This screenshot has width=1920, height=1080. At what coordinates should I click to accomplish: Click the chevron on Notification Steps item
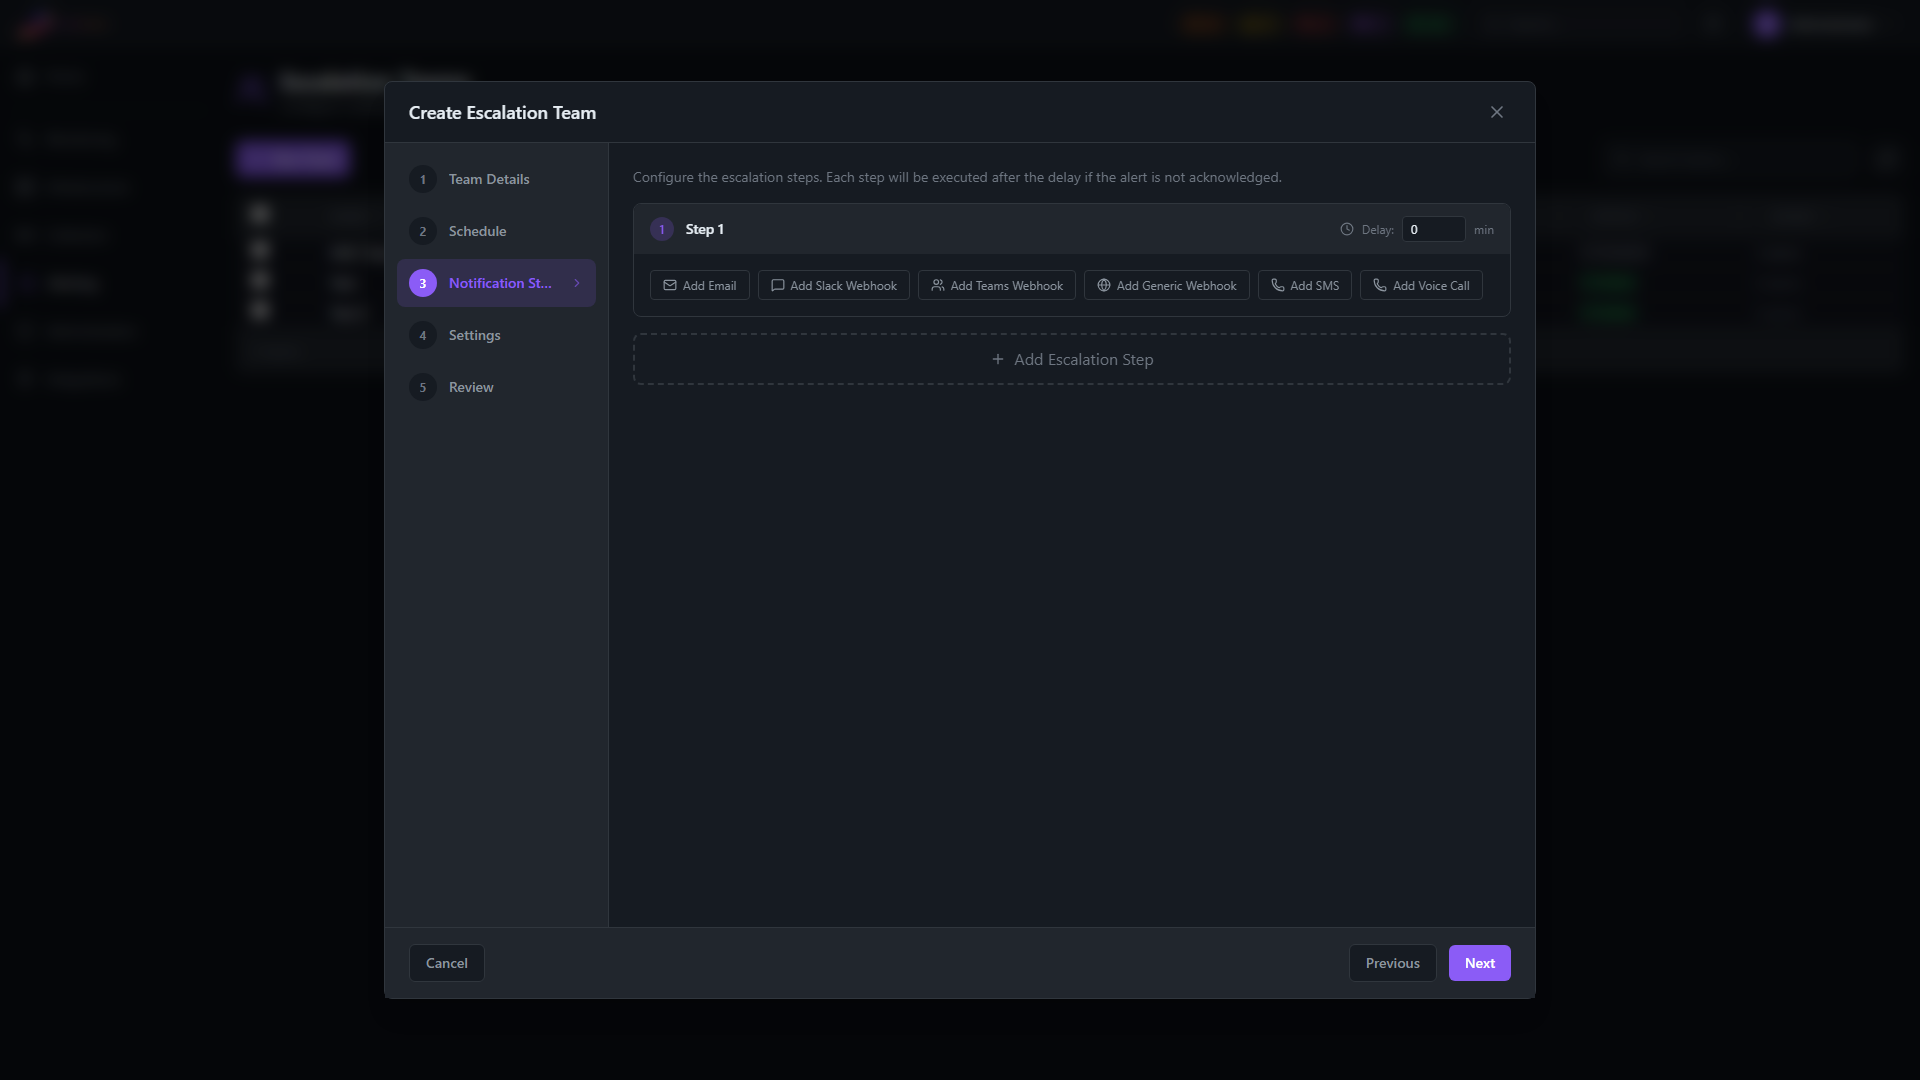577,283
